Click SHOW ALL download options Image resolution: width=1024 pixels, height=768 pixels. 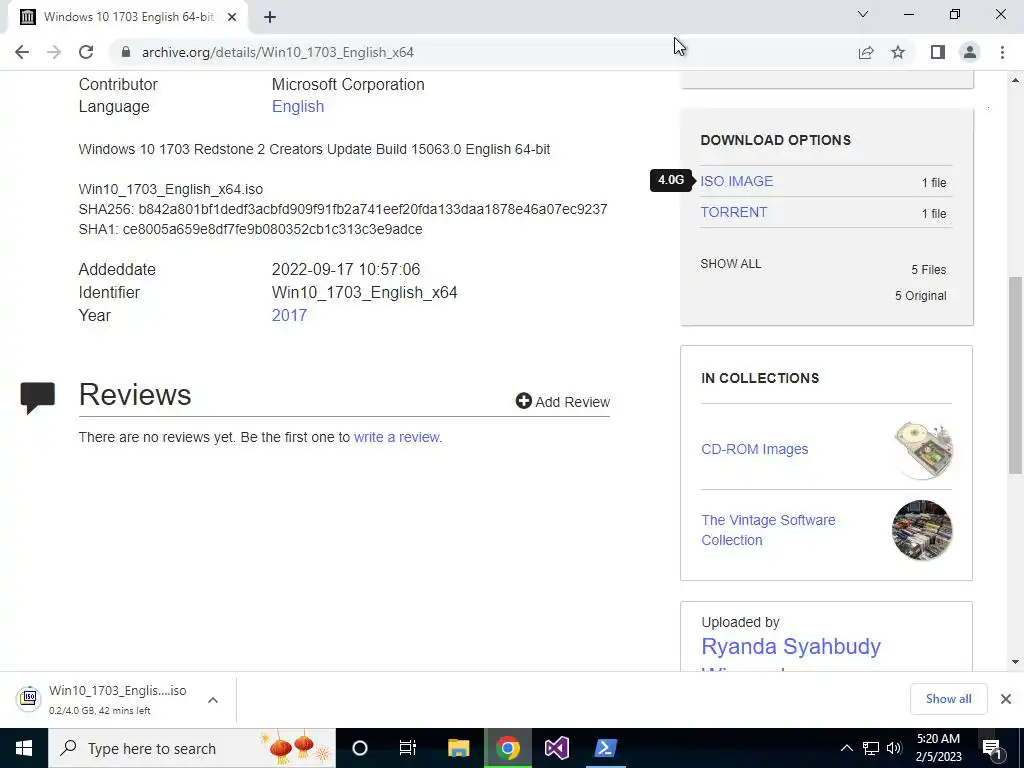731,264
